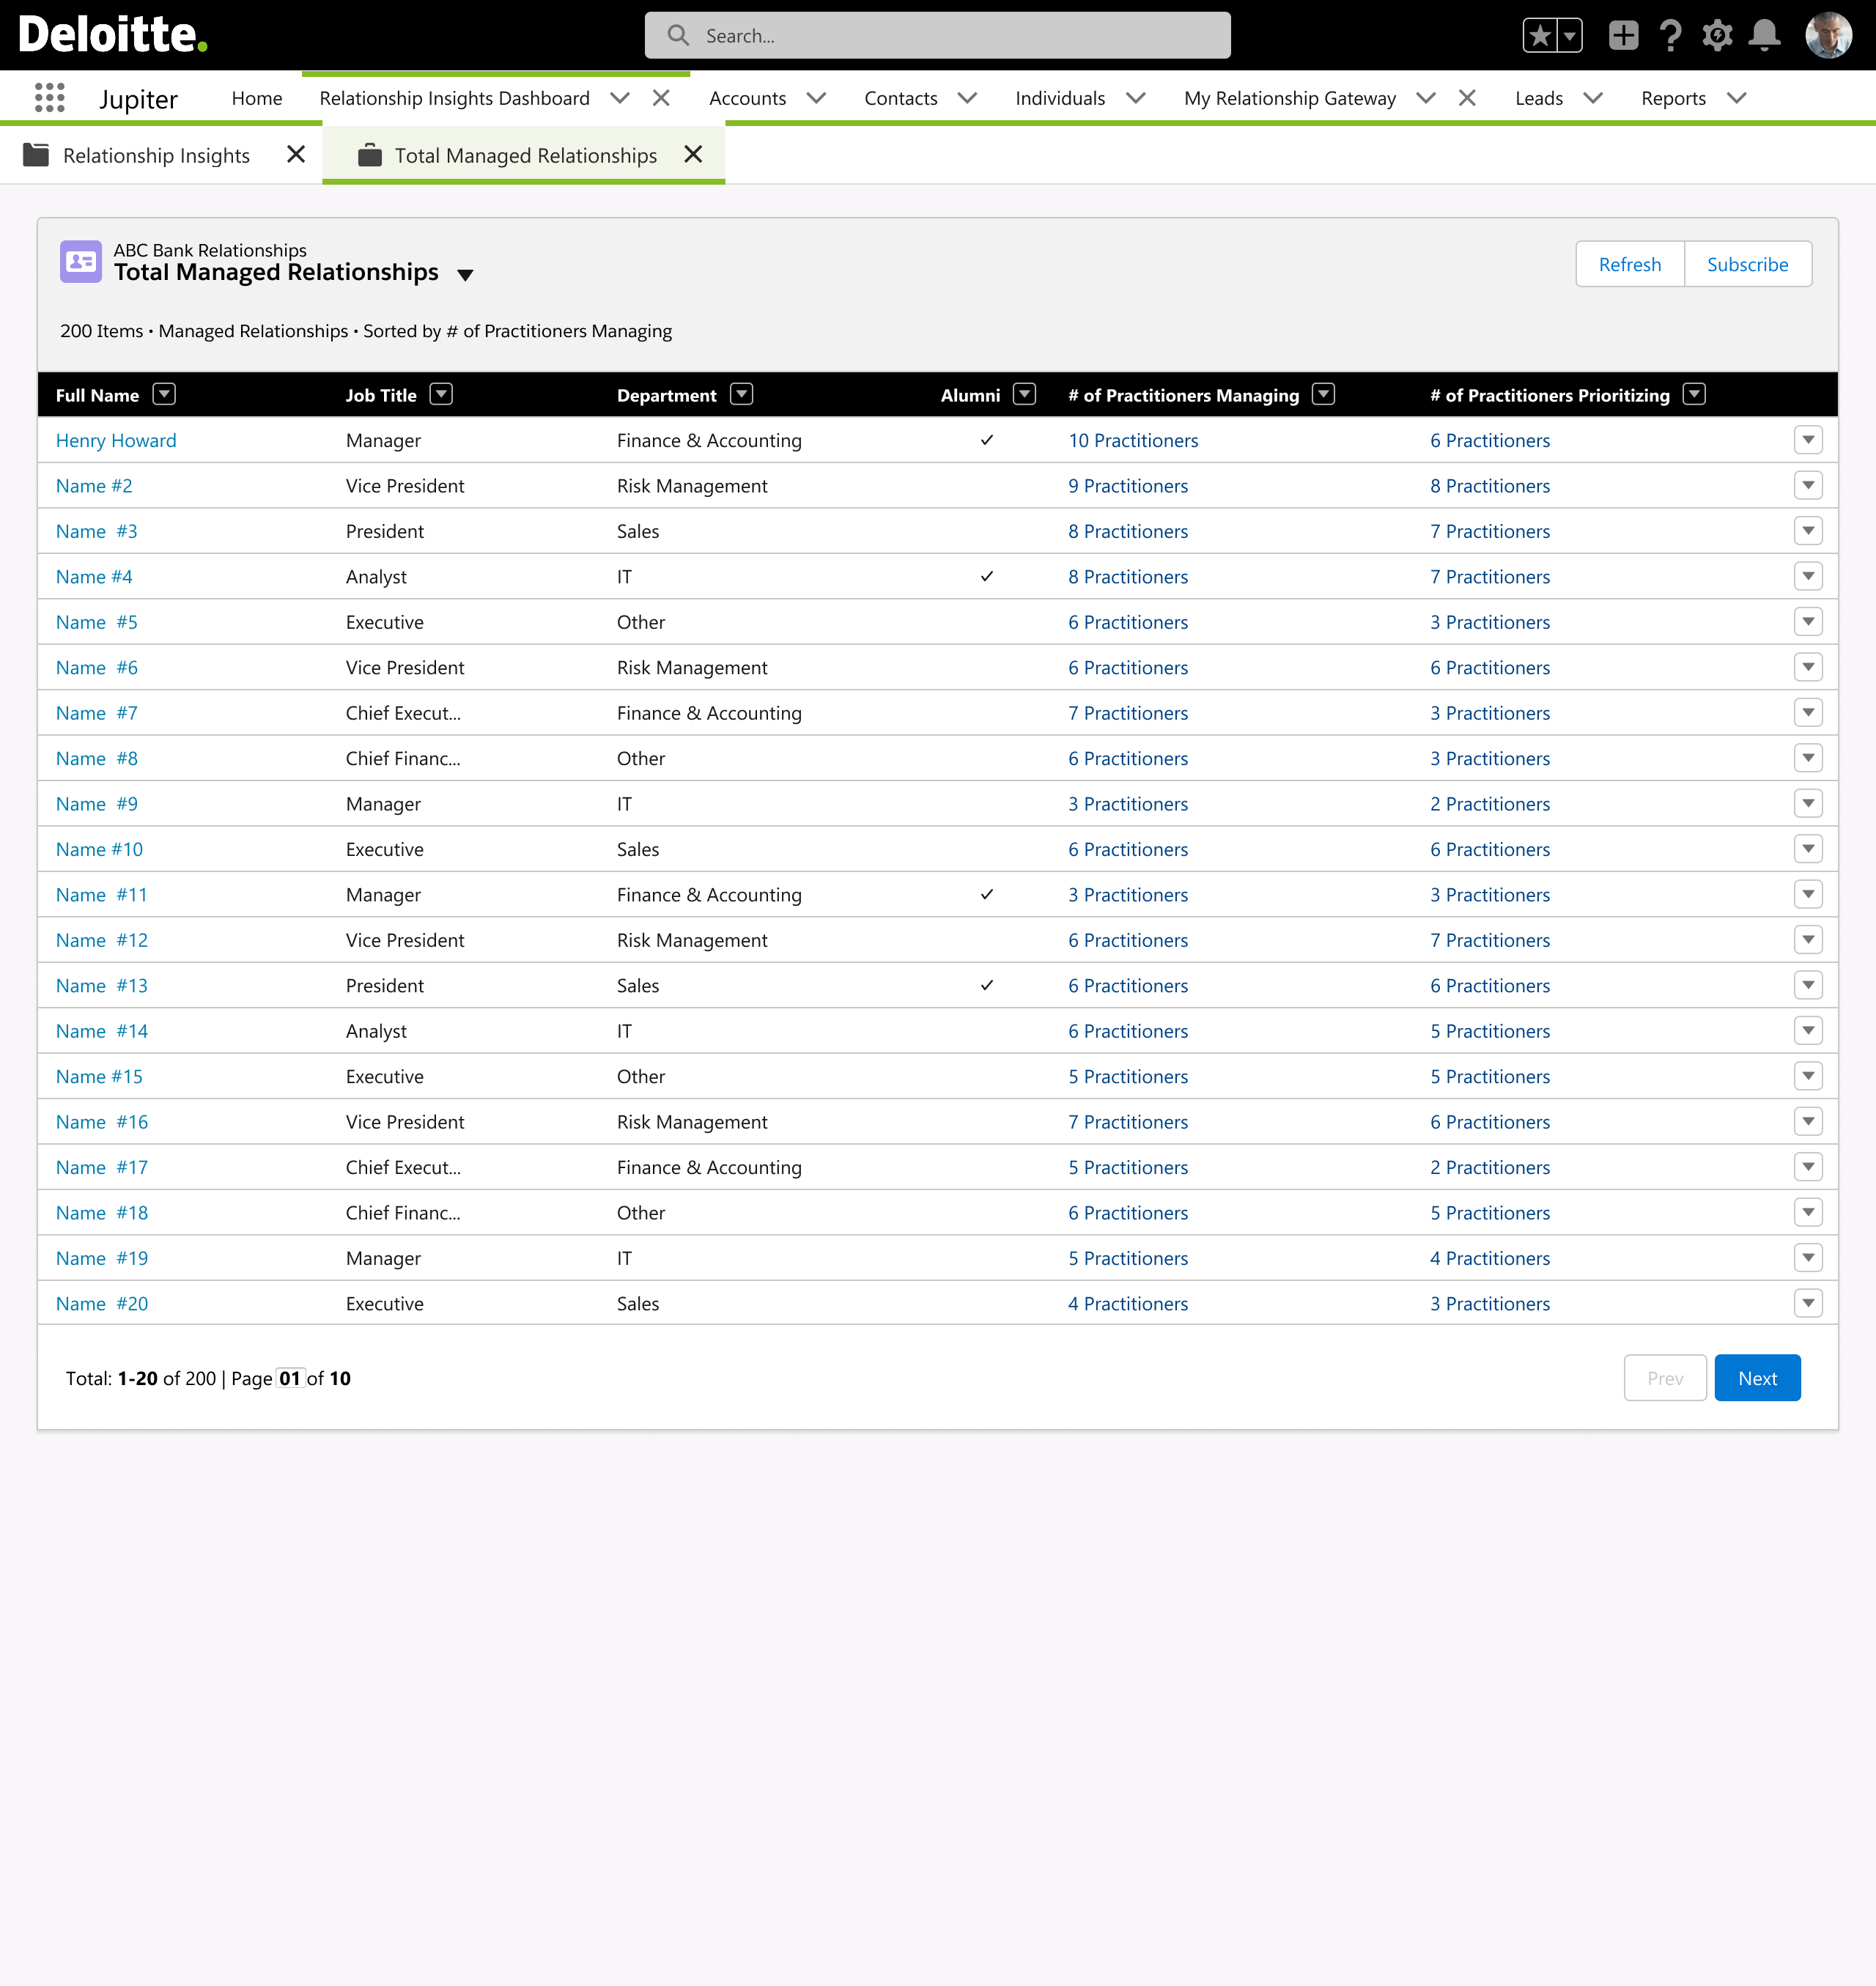
Task: Open row actions for Name #2
Action: coord(1808,485)
